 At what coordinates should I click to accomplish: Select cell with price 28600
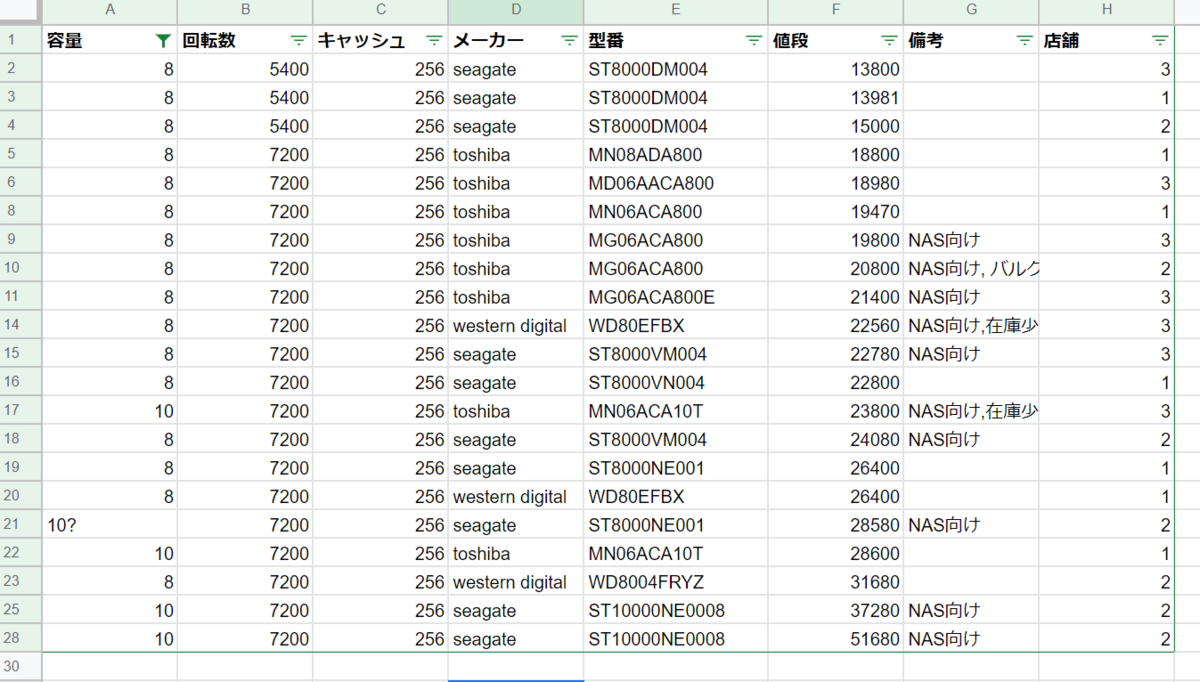[836, 554]
